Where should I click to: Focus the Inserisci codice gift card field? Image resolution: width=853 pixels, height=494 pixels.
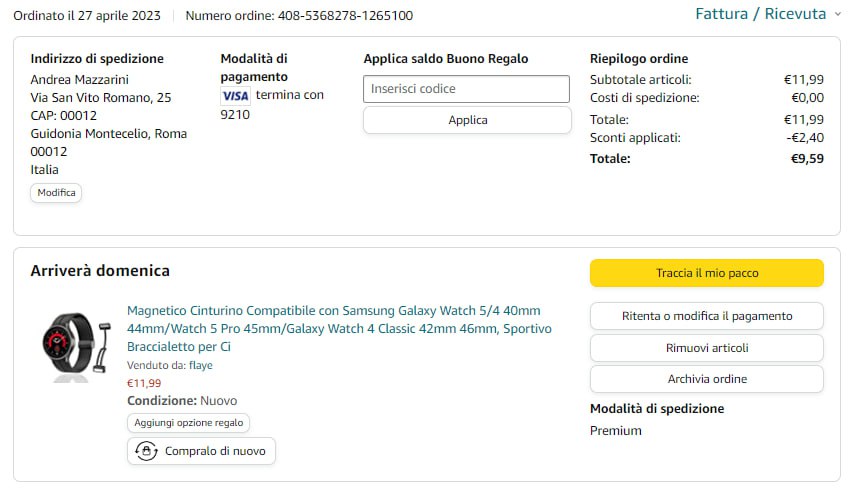pos(466,89)
